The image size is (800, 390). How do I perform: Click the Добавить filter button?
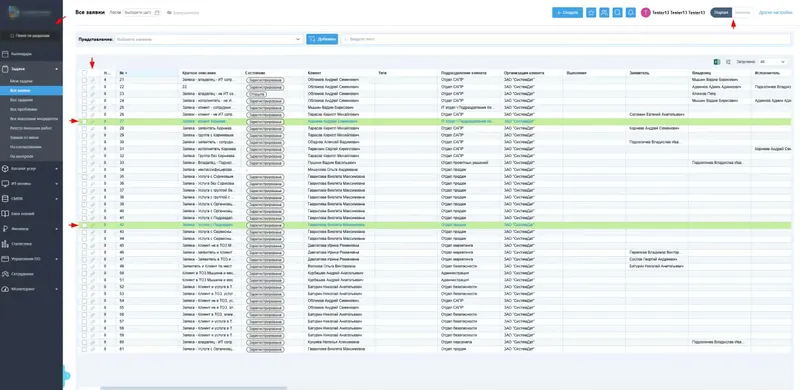pos(322,39)
